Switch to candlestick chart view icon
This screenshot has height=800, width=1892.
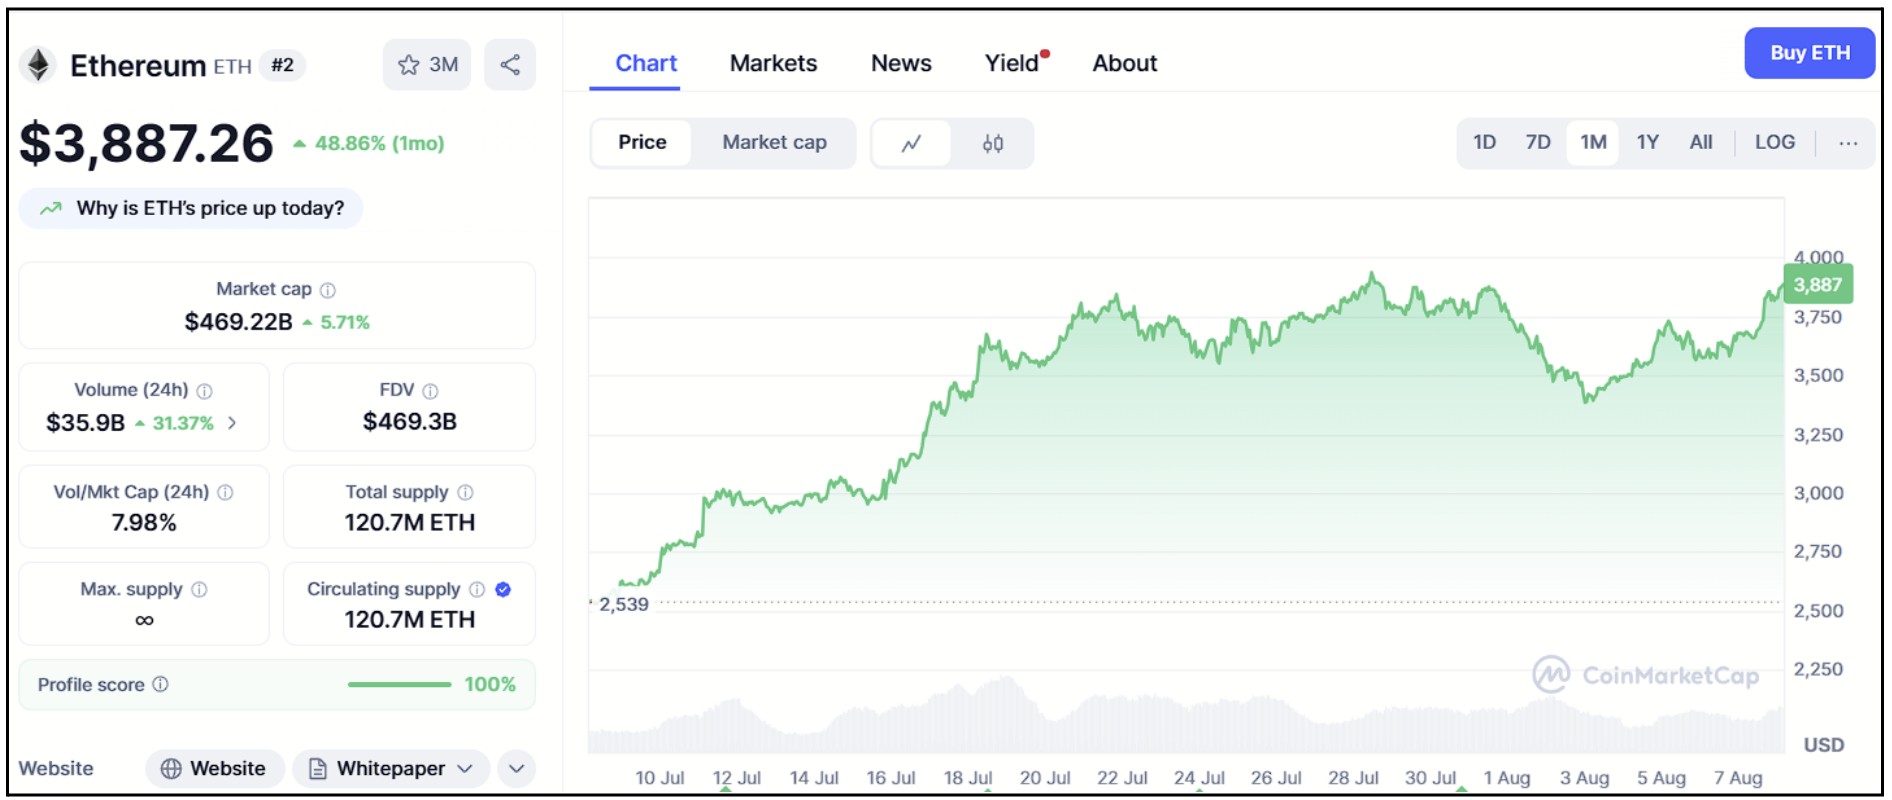click(992, 143)
